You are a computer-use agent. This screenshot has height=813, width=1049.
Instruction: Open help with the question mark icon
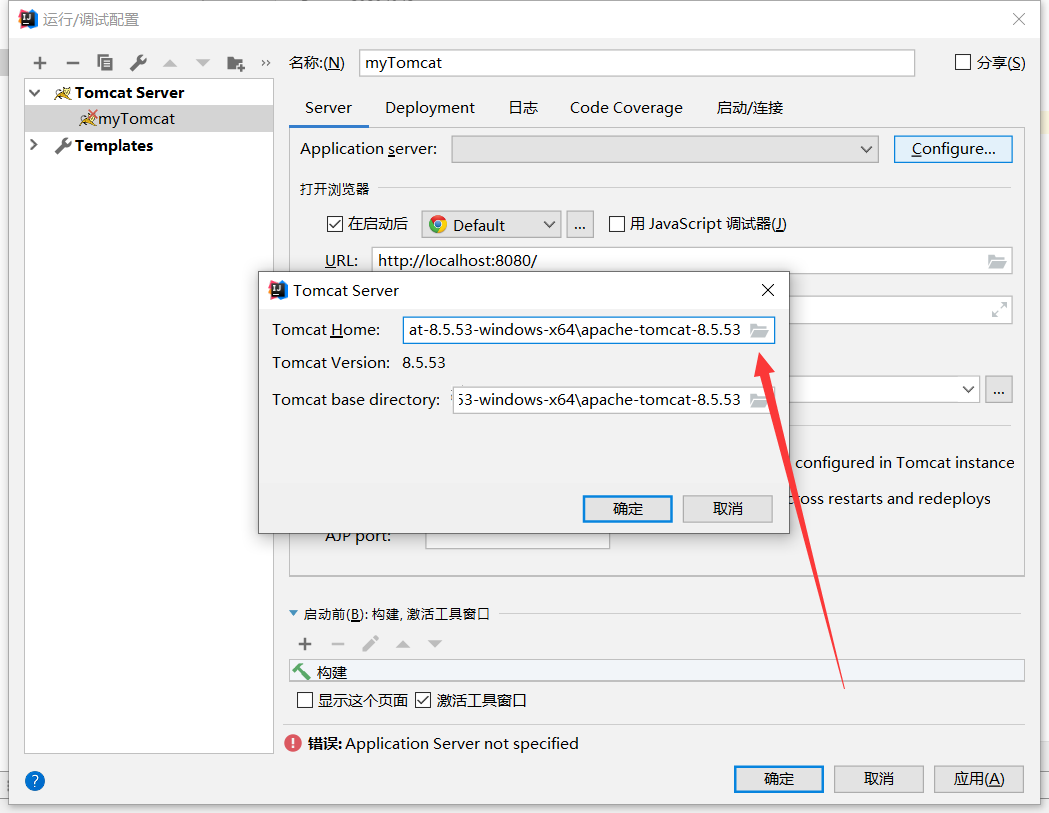35,780
